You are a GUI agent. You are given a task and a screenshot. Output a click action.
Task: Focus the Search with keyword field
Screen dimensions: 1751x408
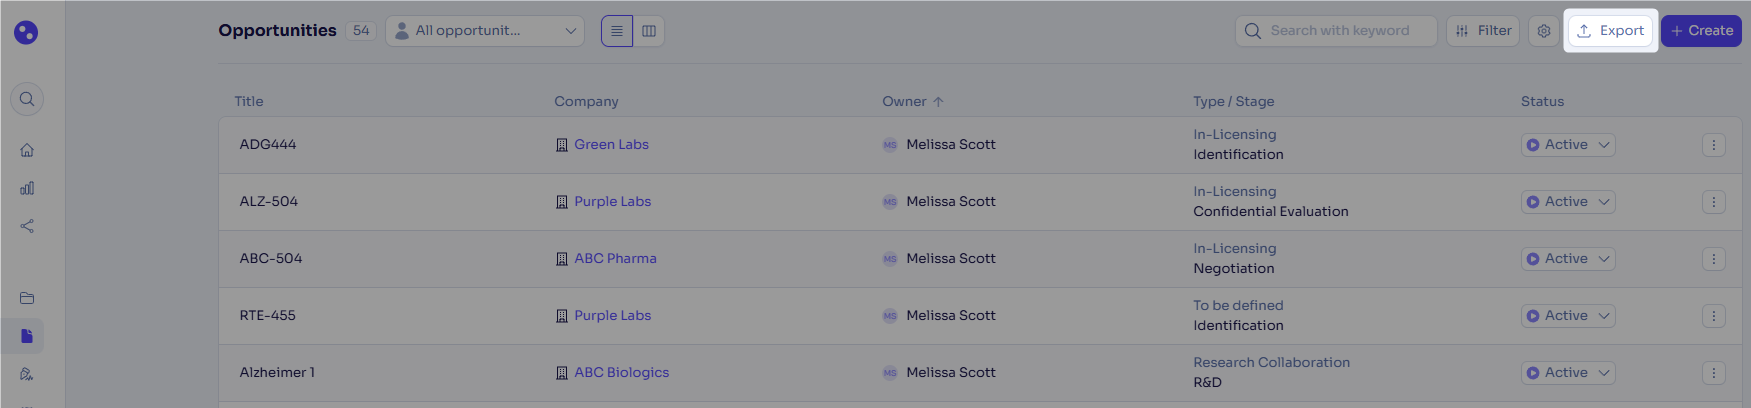click(x=1336, y=31)
